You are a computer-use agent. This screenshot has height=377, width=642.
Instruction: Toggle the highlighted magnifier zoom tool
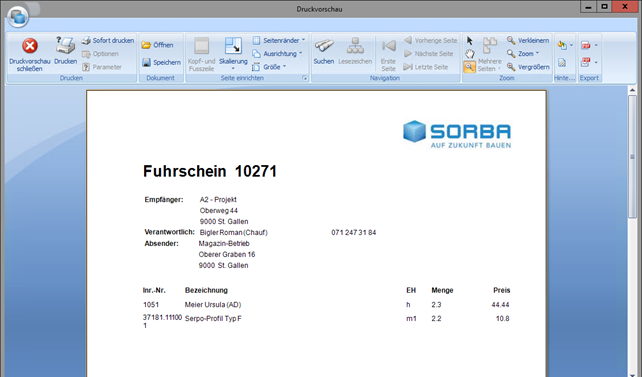coord(470,67)
